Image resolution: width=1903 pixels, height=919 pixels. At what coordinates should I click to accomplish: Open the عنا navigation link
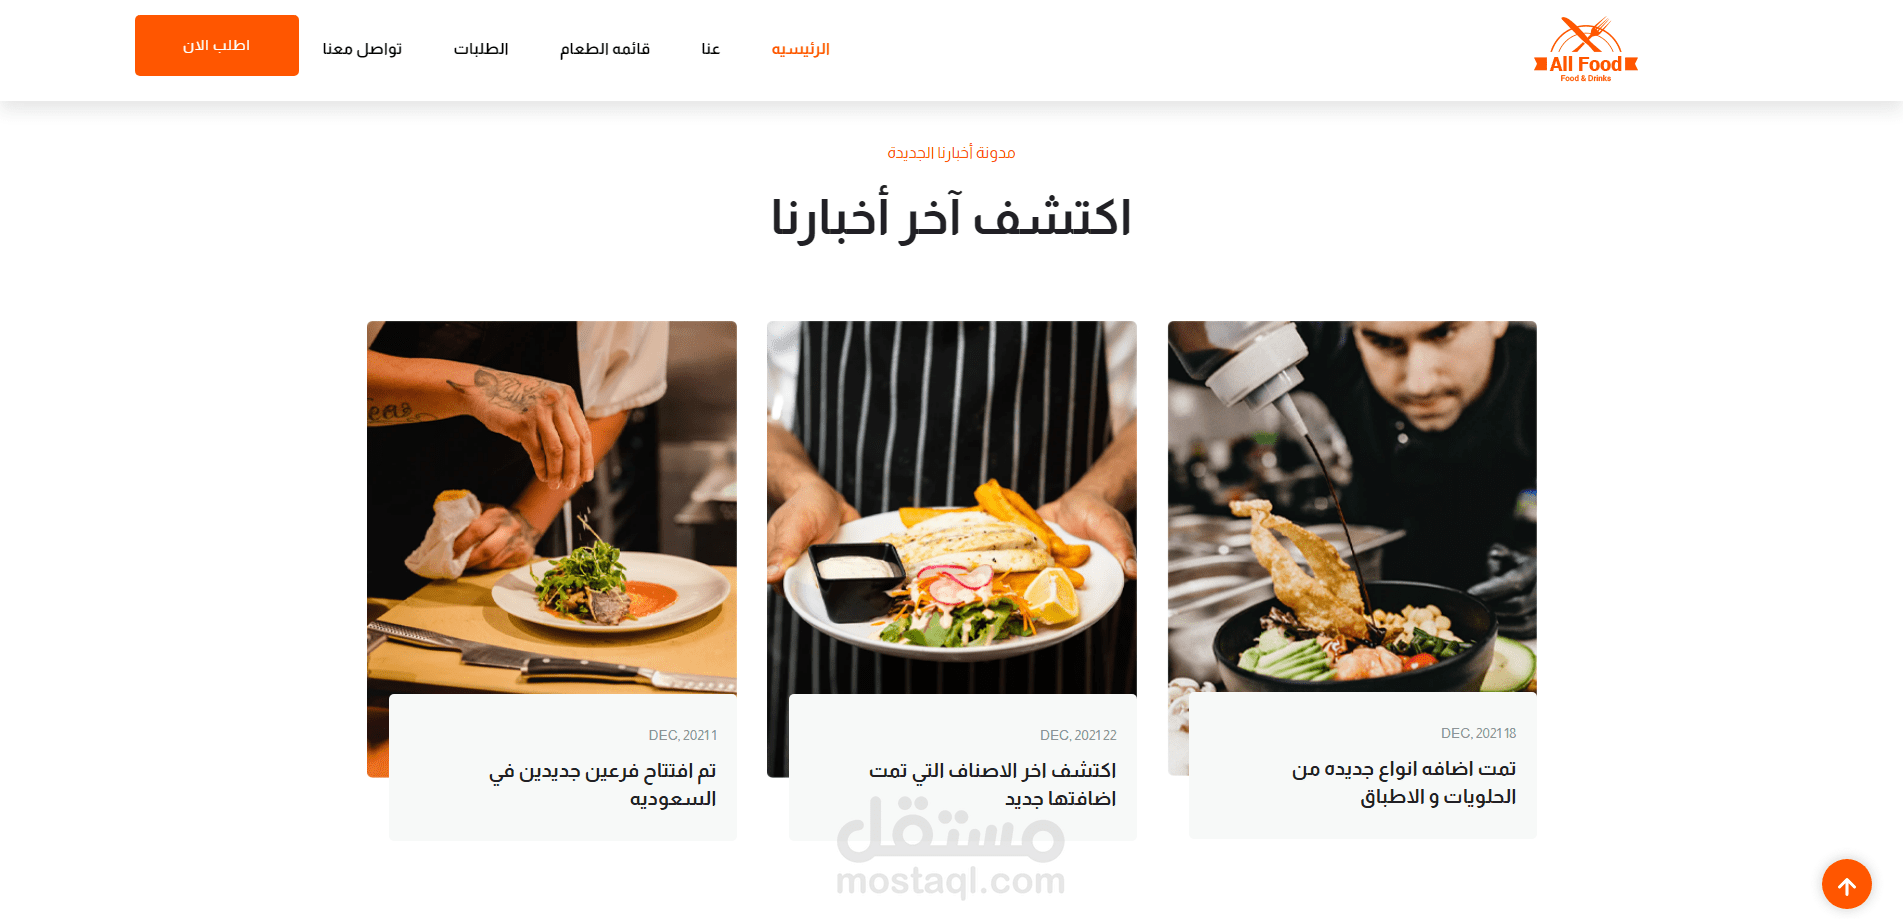[711, 49]
